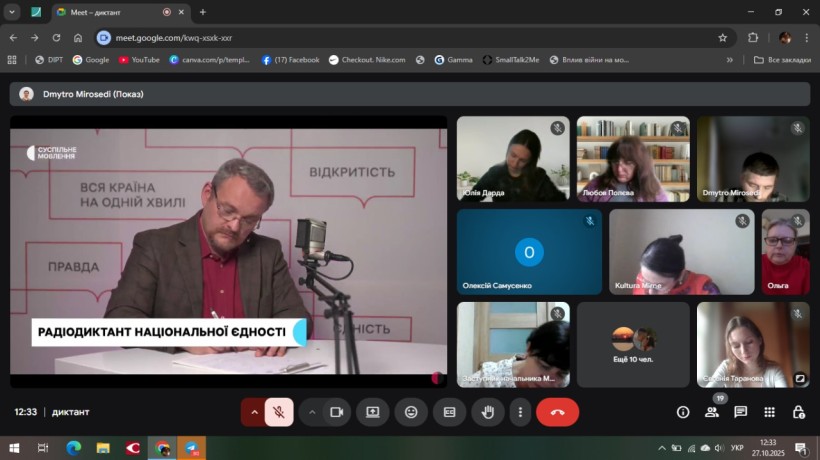Open the DIPT bookmark
The height and width of the screenshot is (460, 820).
coord(49,60)
